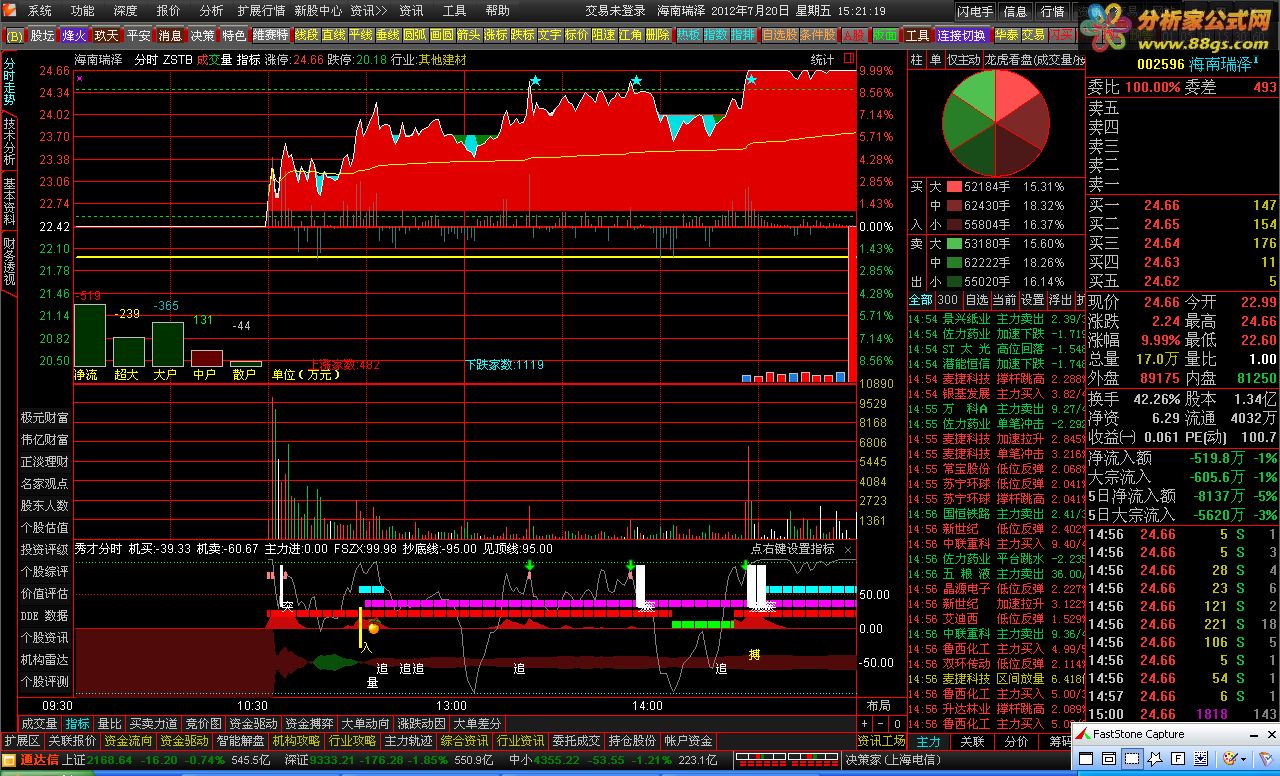Select the 垂线 vertical line tool
The width and height of the screenshot is (1280, 776).
tap(387, 35)
